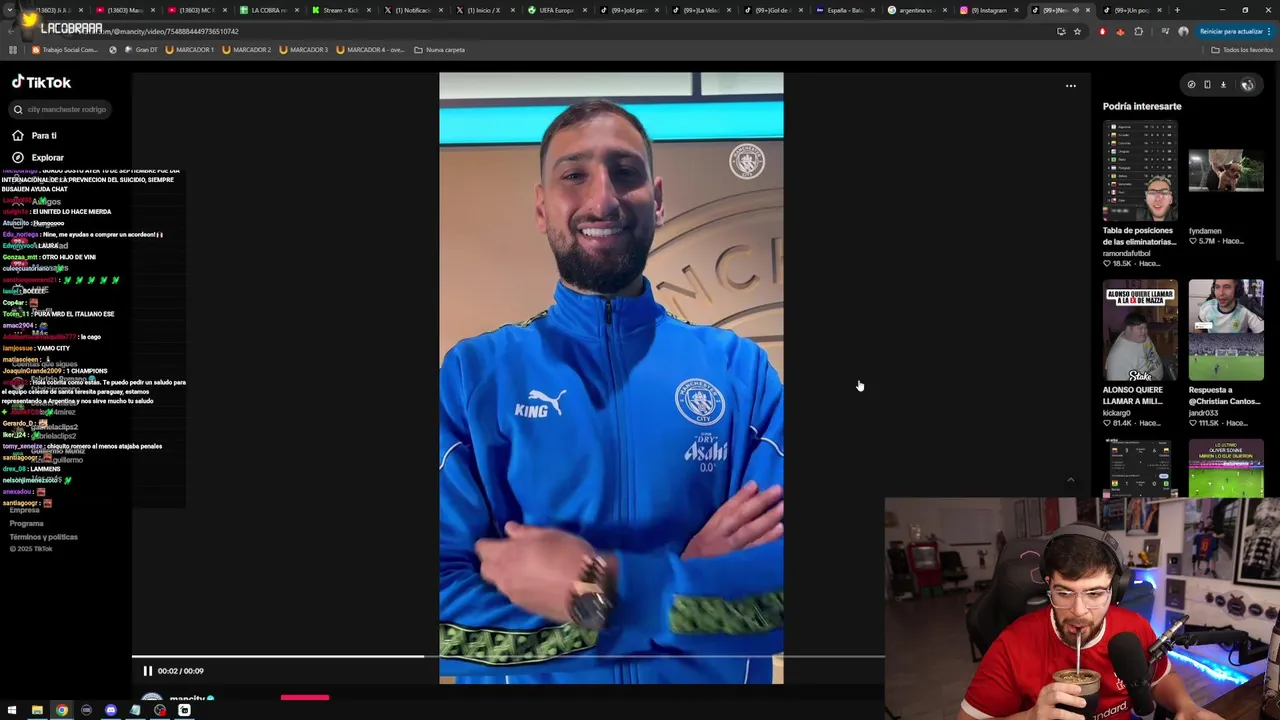Click the red extension icon in Chrome toolbar
Viewport: 1280px width, 720px height.
coord(1102,31)
